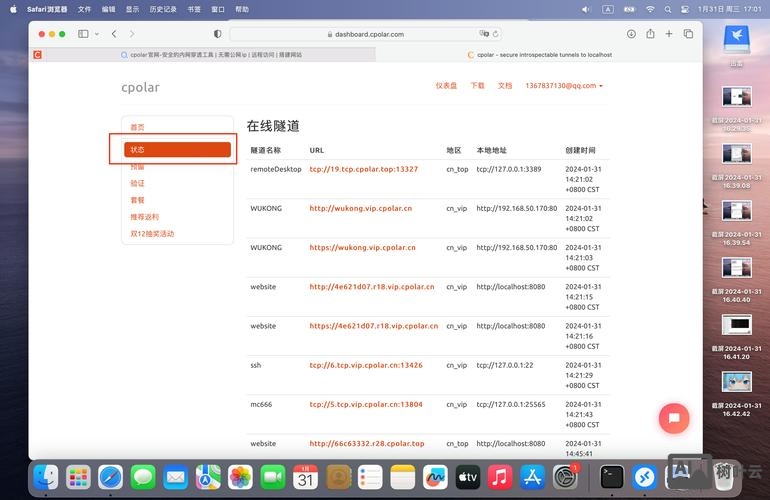Image resolution: width=770 pixels, height=500 pixels.
Task: Open Launchpad from the Dock
Action: tap(79, 477)
